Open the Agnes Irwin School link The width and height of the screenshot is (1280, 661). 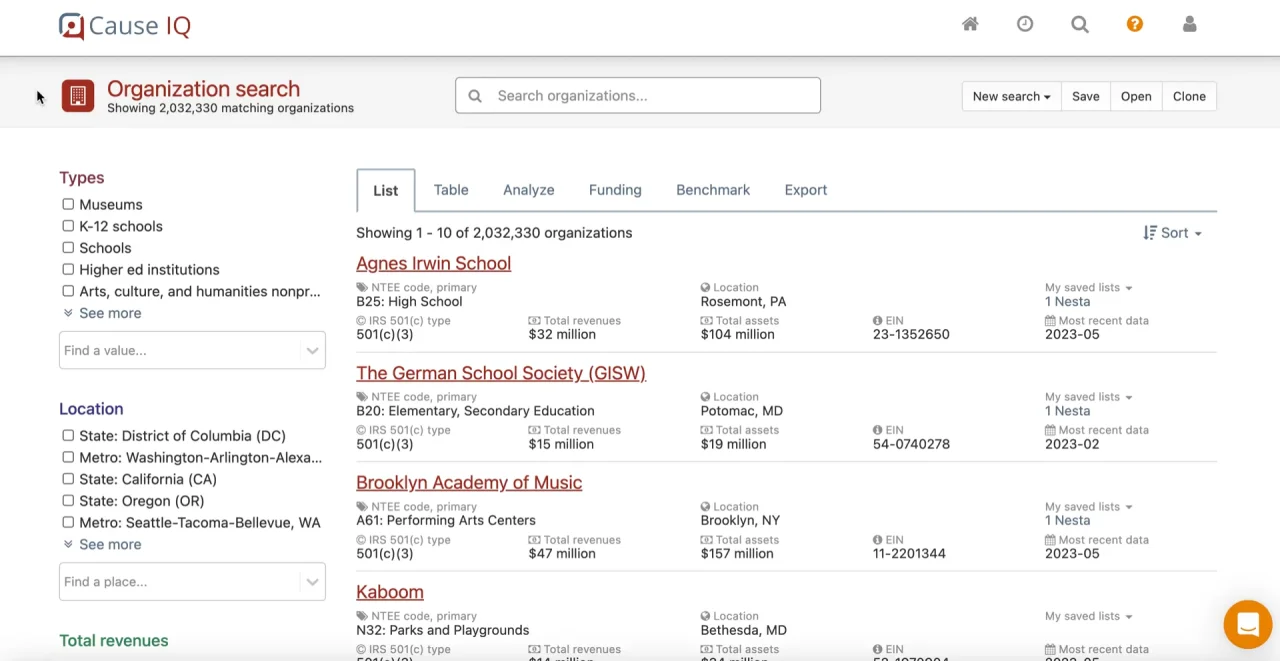pyautogui.click(x=433, y=263)
